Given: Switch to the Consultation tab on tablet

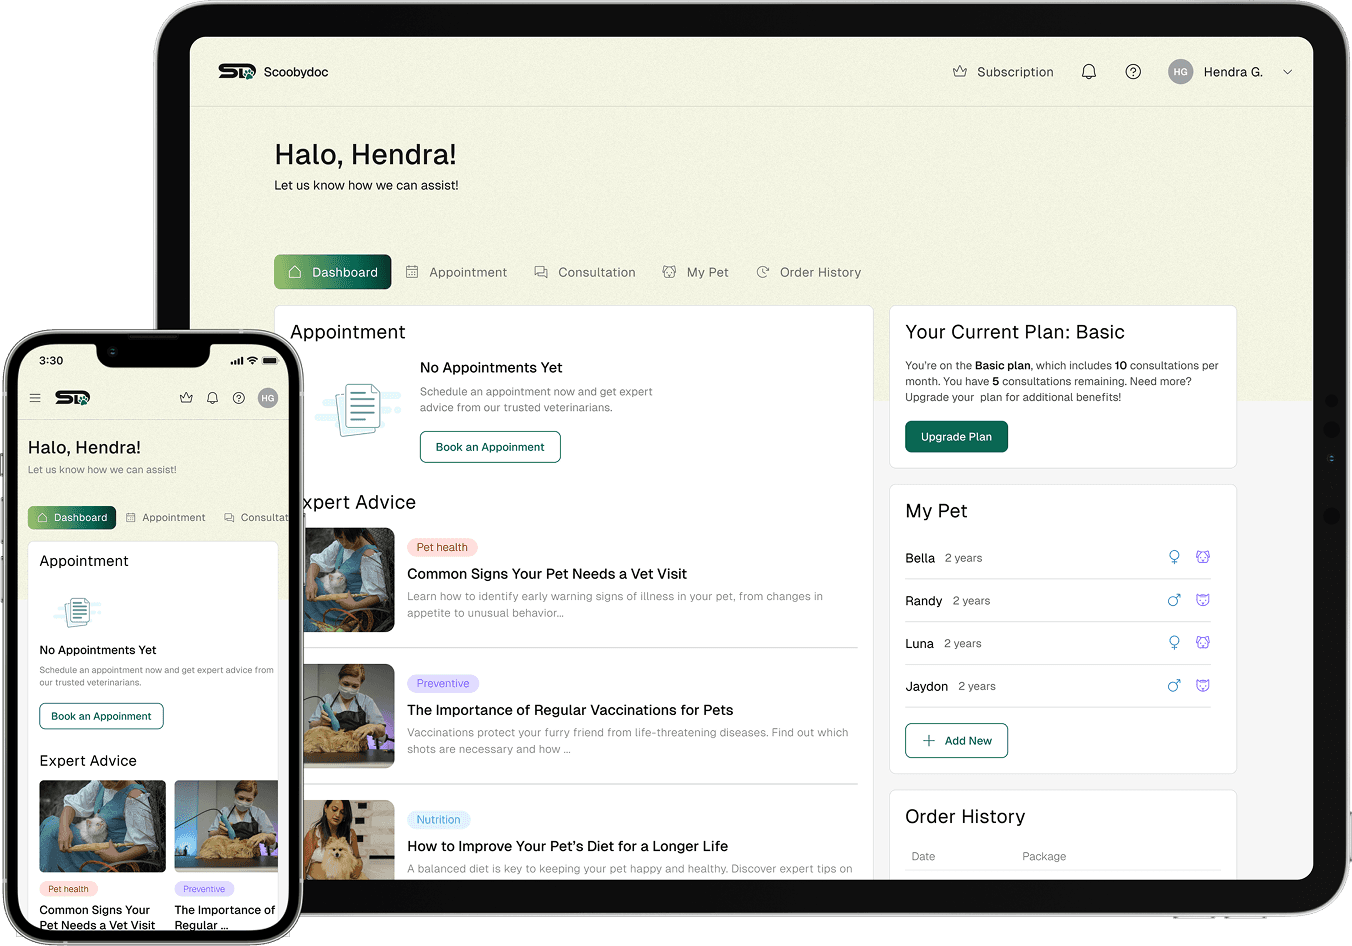Looking at the screenshot, I should 585,272.
